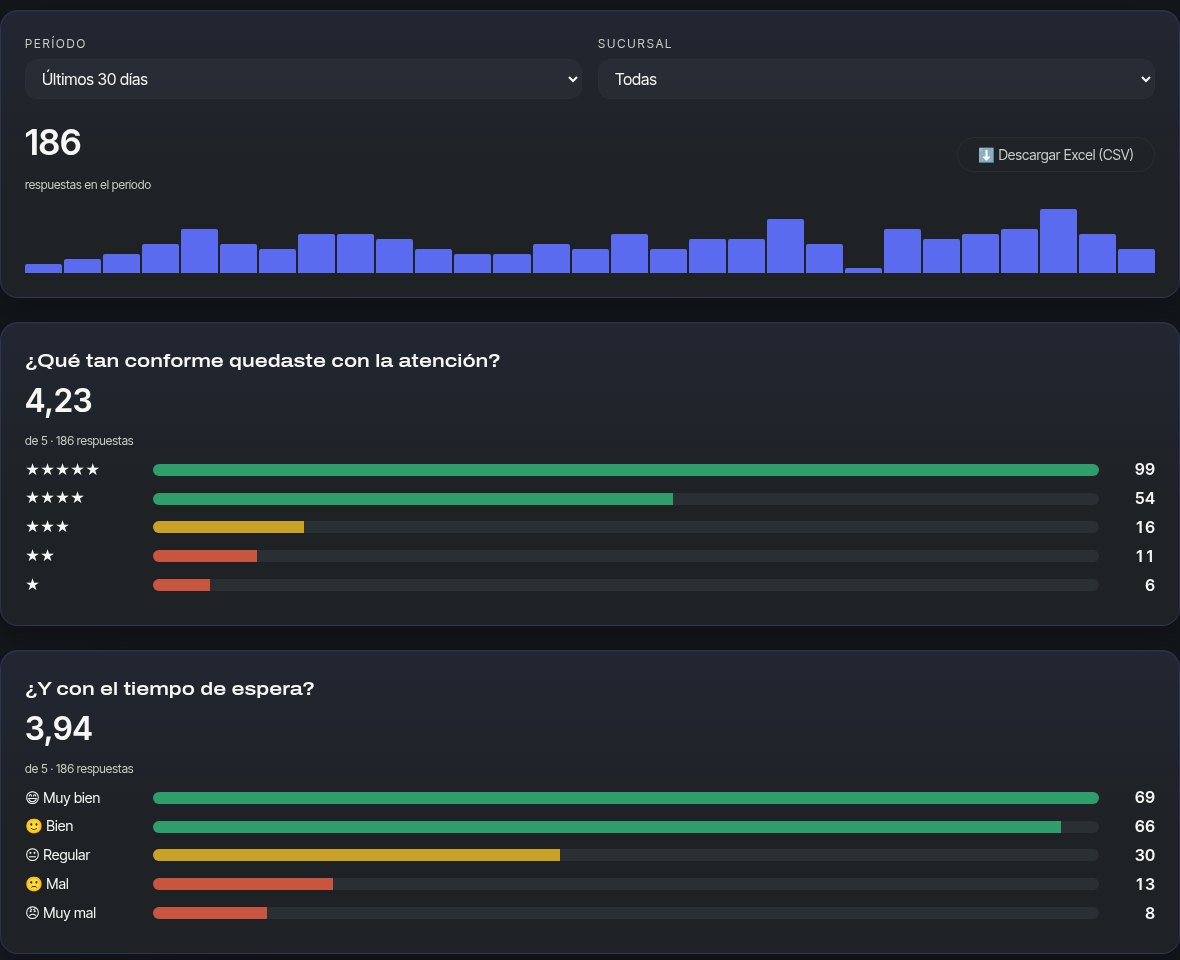This screenshot has width=1180, height=960.
Task: Click the Muy bien count 69
Action: [1145, 797]
